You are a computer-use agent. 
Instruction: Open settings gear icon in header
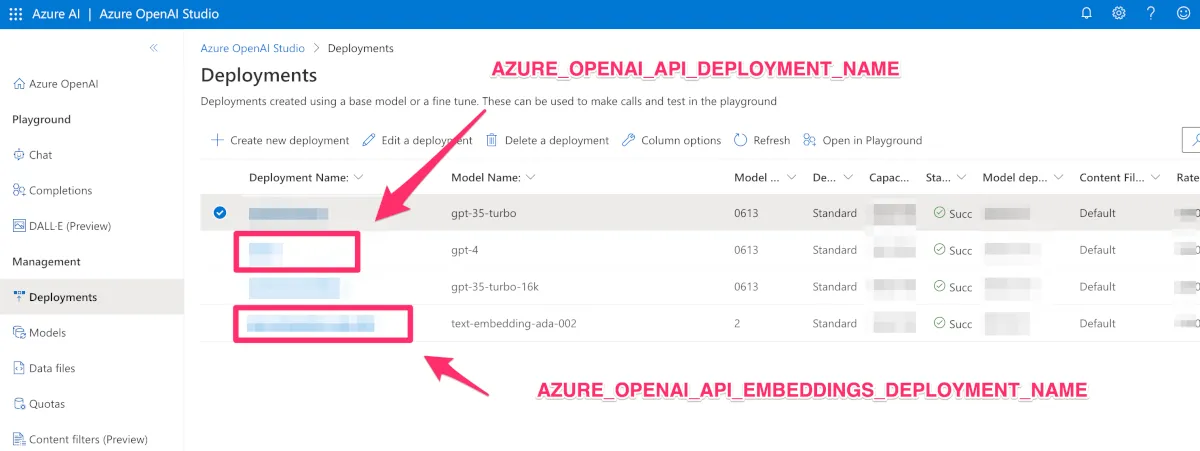pos(1119,14)
